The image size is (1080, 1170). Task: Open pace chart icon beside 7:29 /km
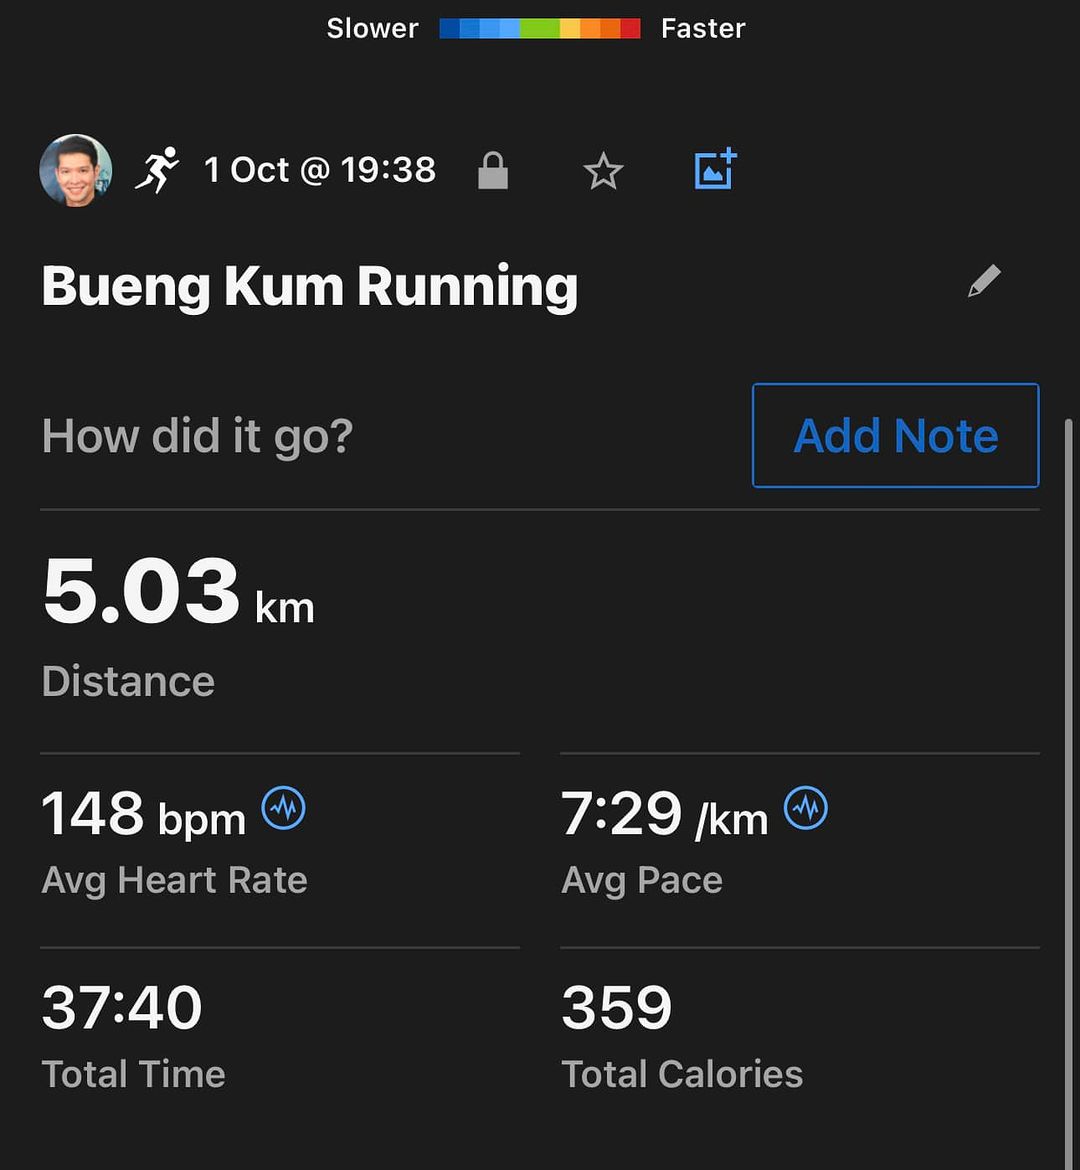tap(806, 807)
